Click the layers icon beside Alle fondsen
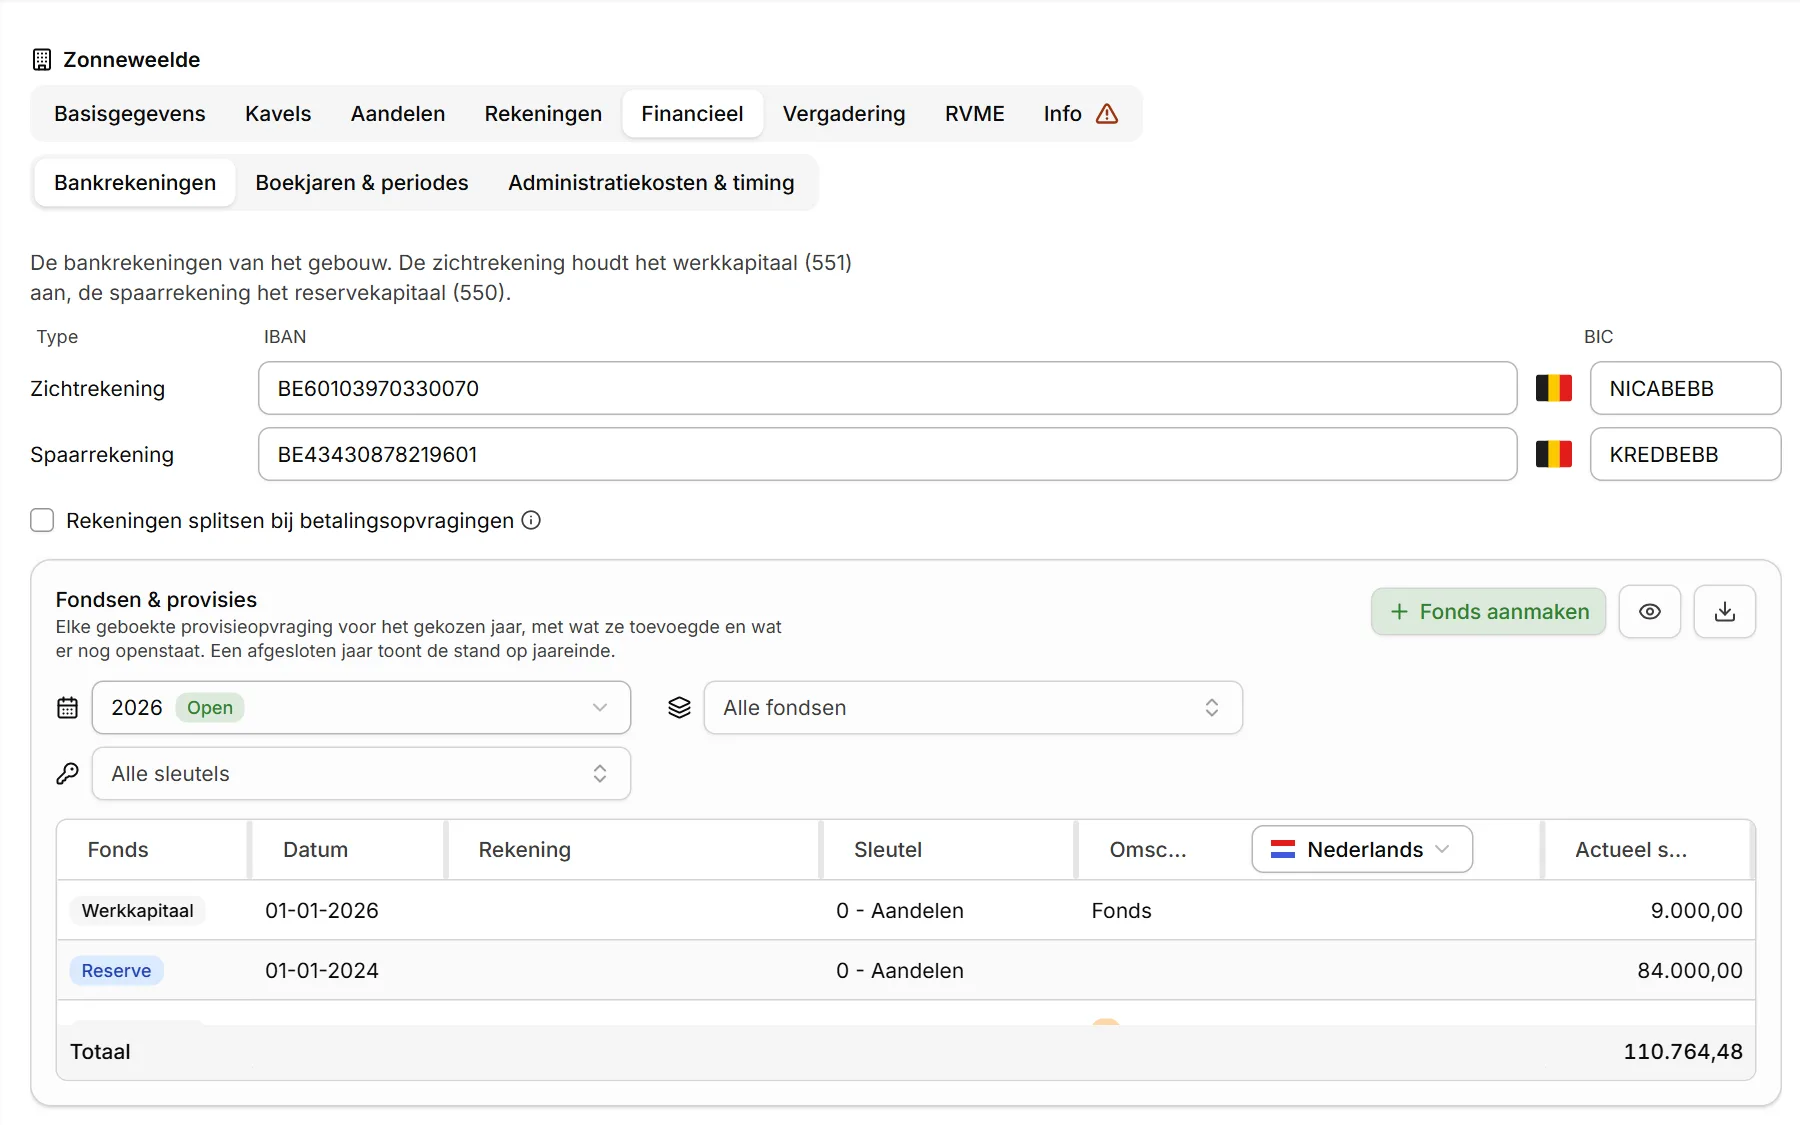The height and width of the screenshot is (1125, 1800). (680, 708)
